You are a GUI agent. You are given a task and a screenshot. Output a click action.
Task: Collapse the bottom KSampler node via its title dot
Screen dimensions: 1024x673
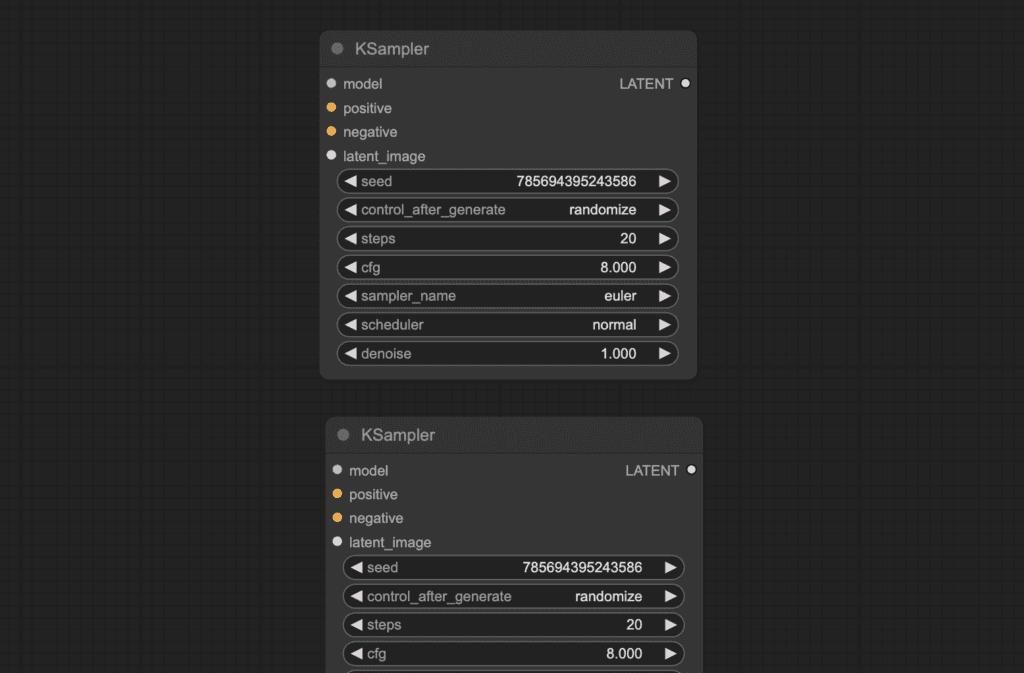click(343, 435)
